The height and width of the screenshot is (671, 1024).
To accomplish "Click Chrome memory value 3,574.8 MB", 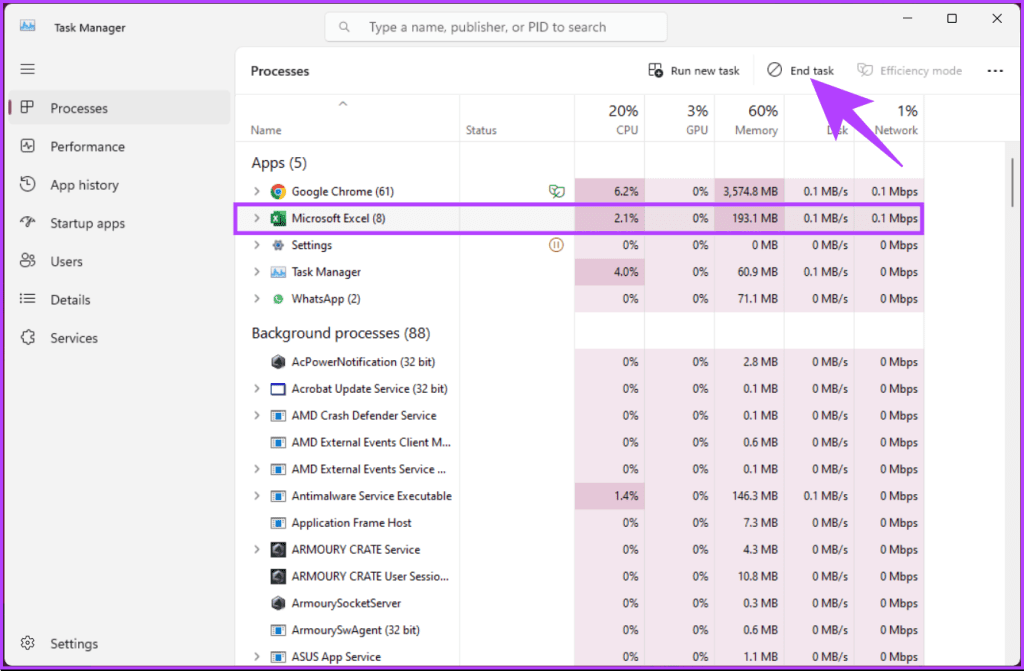I will pyautogui.click(x=750, y=191).
